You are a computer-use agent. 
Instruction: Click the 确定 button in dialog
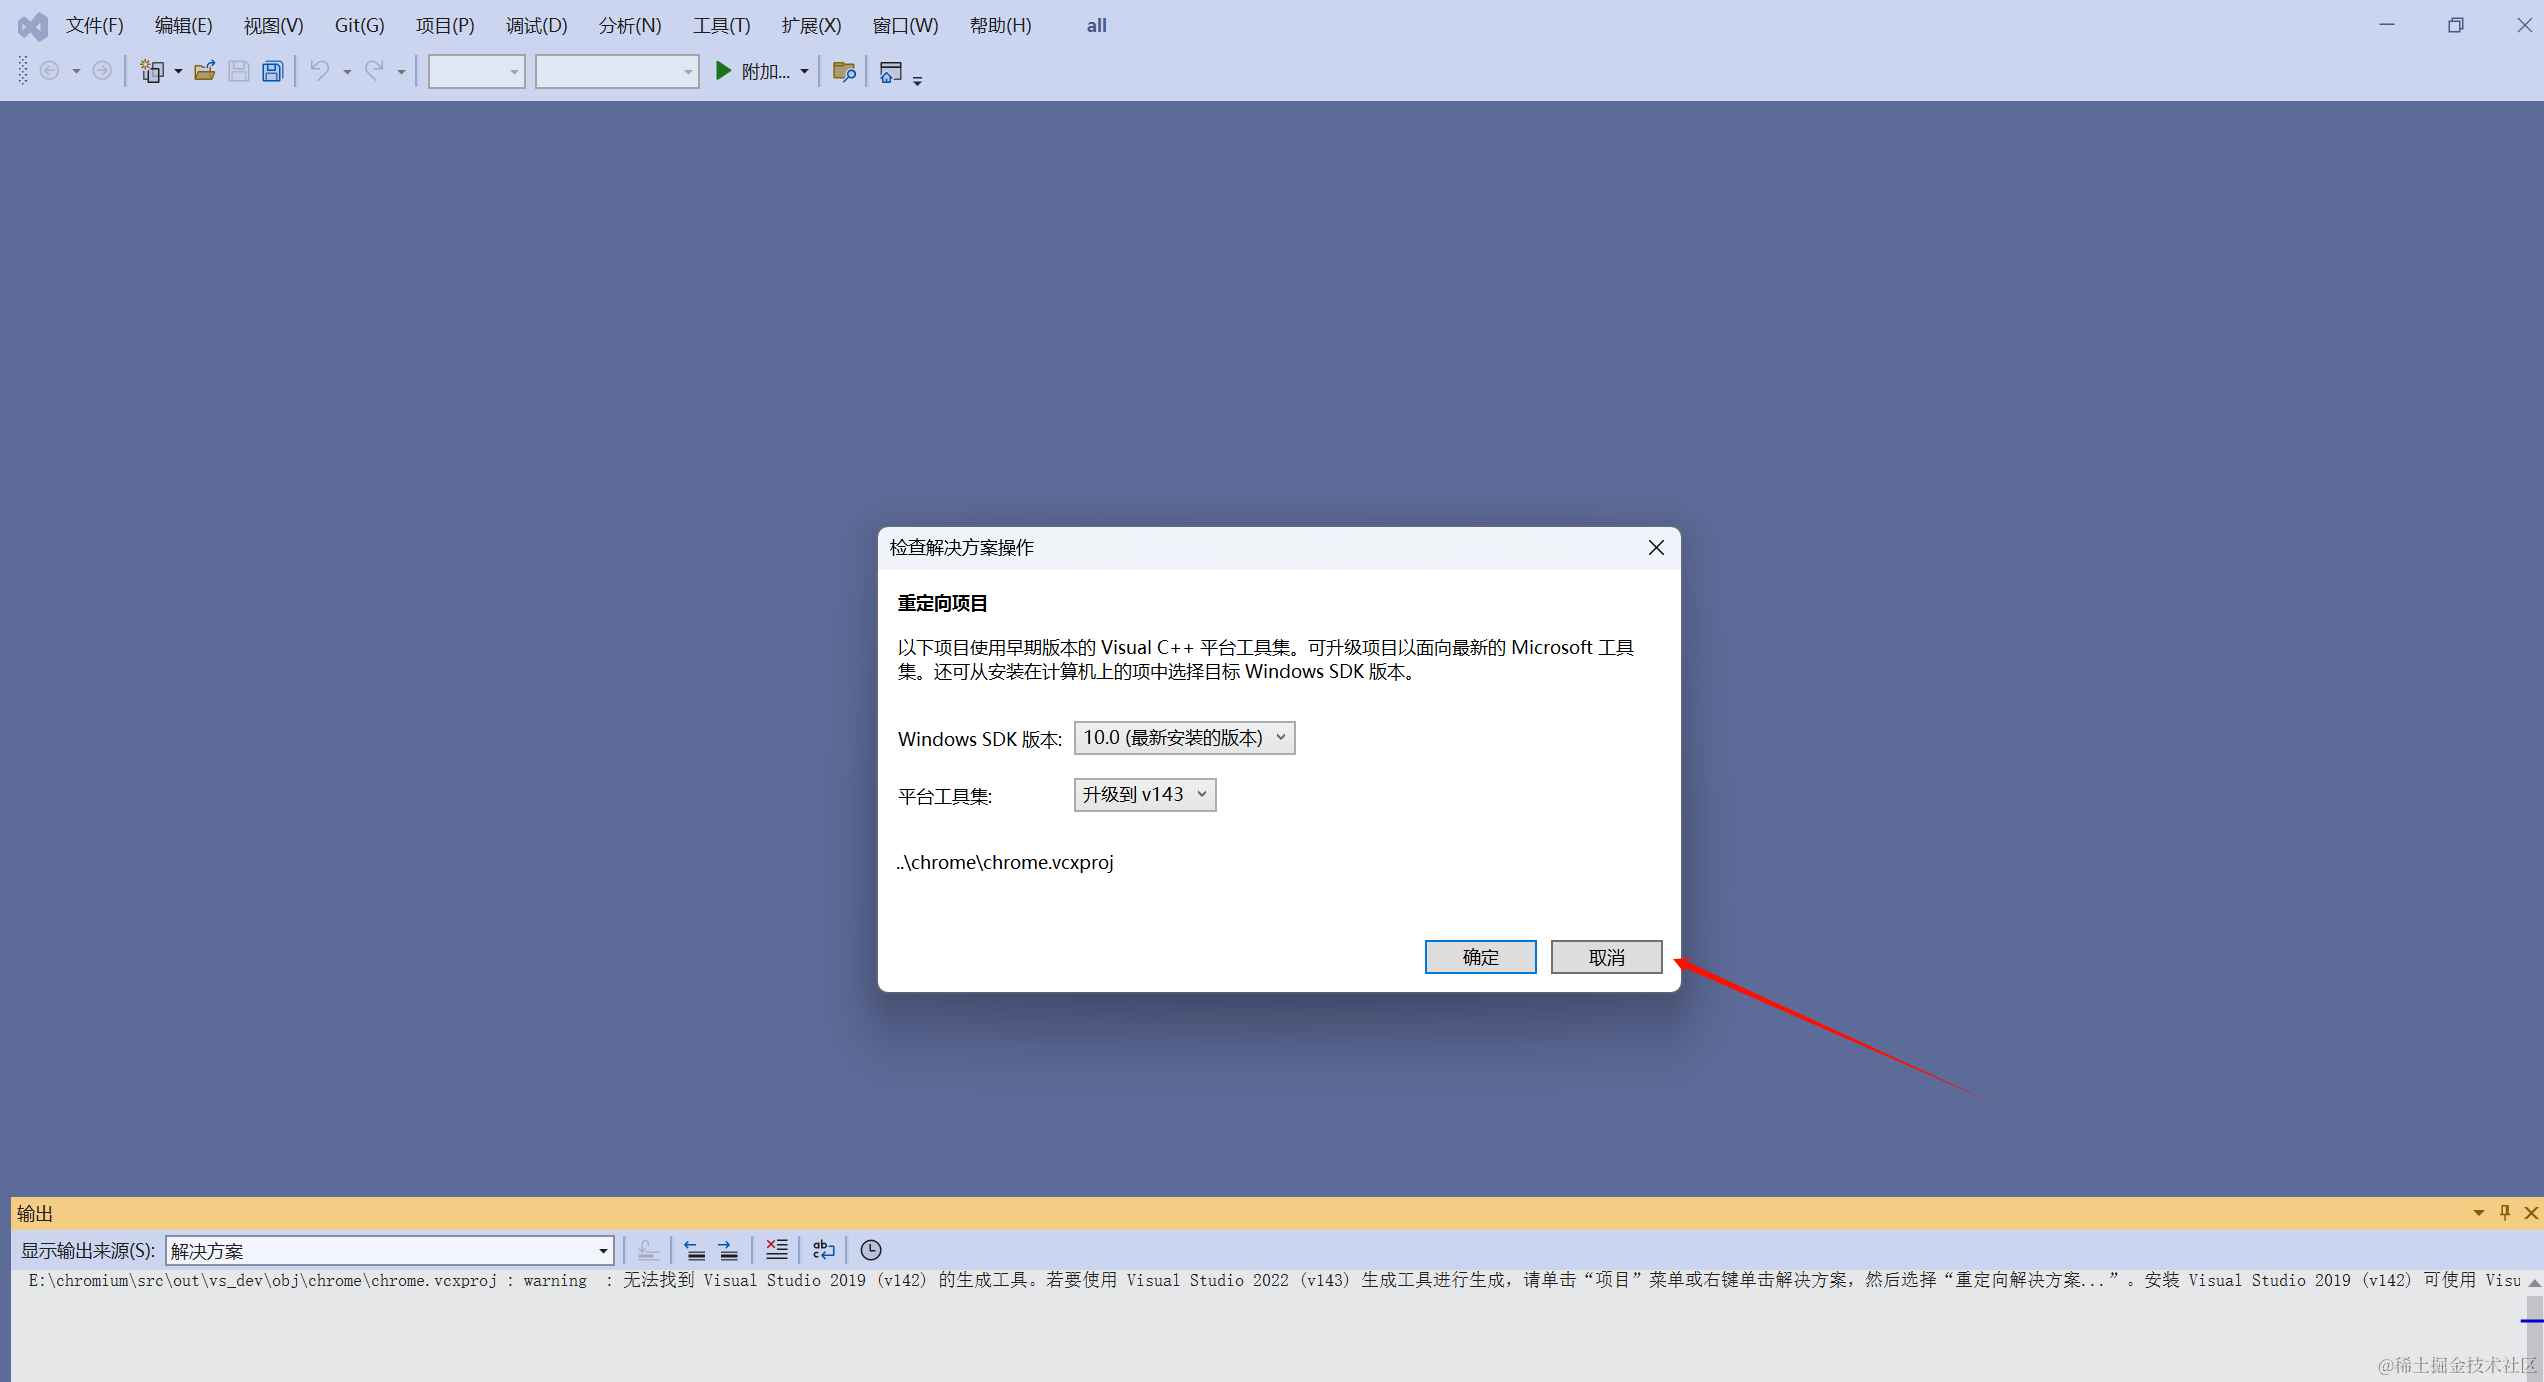1480,957
